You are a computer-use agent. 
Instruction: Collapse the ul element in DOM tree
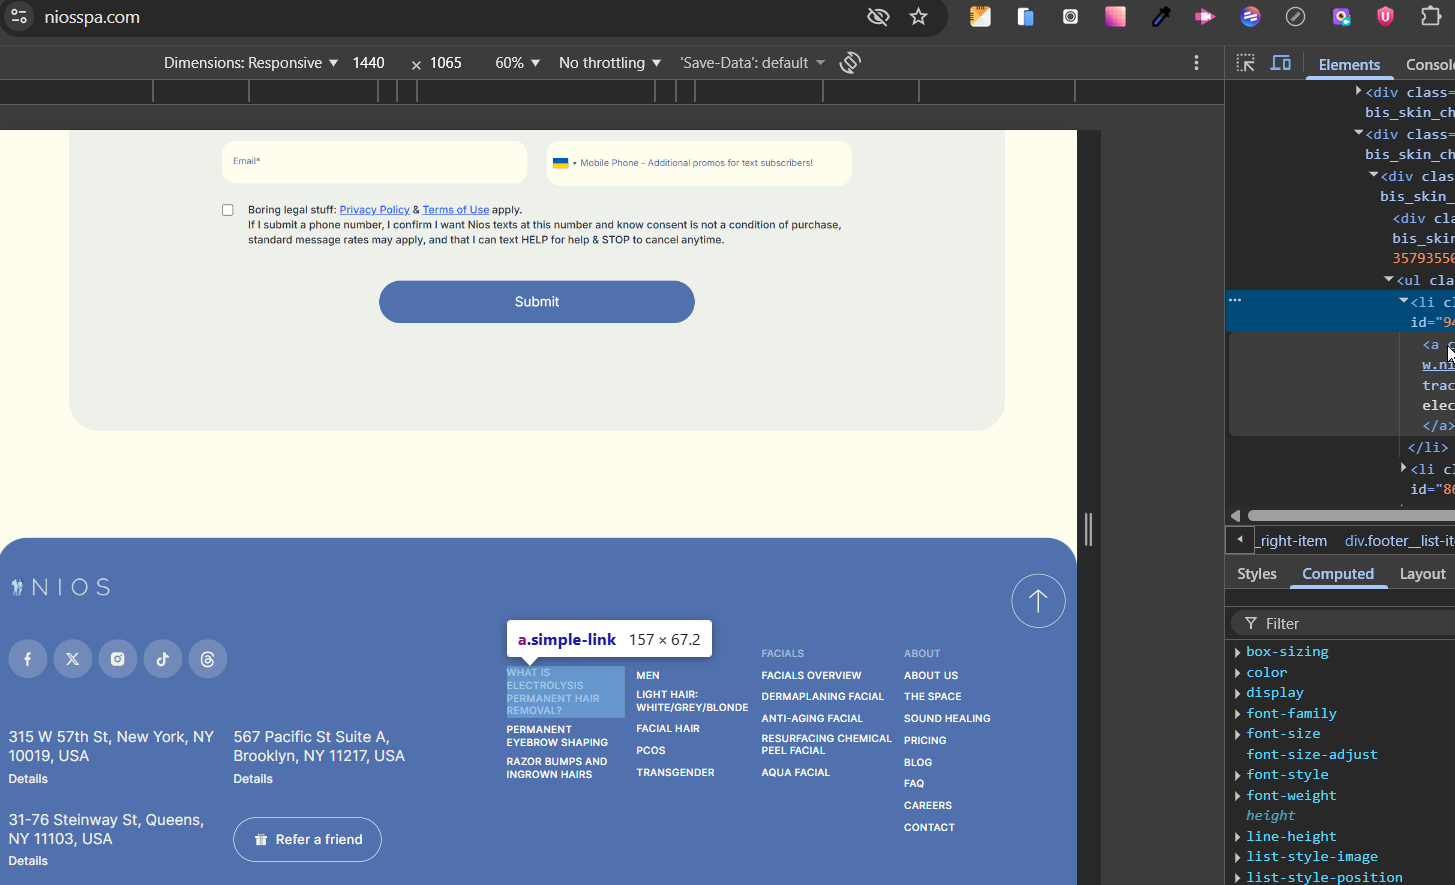point(1389,280)
